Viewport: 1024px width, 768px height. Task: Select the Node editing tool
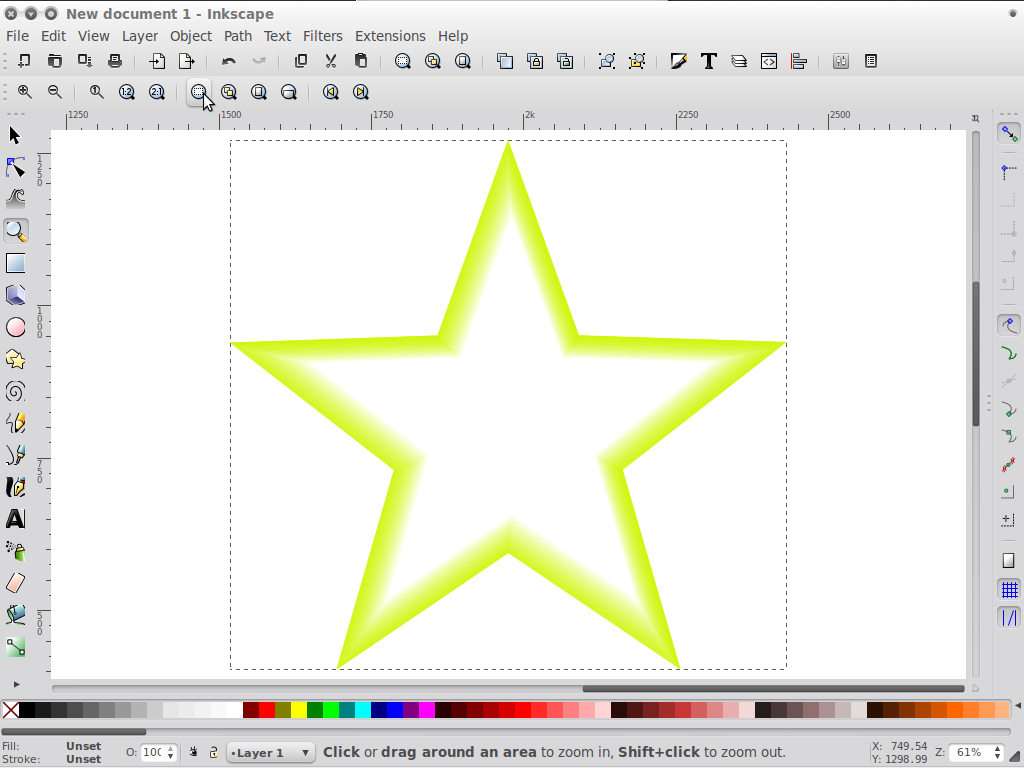pyautogui.click(x=16, y=167)
